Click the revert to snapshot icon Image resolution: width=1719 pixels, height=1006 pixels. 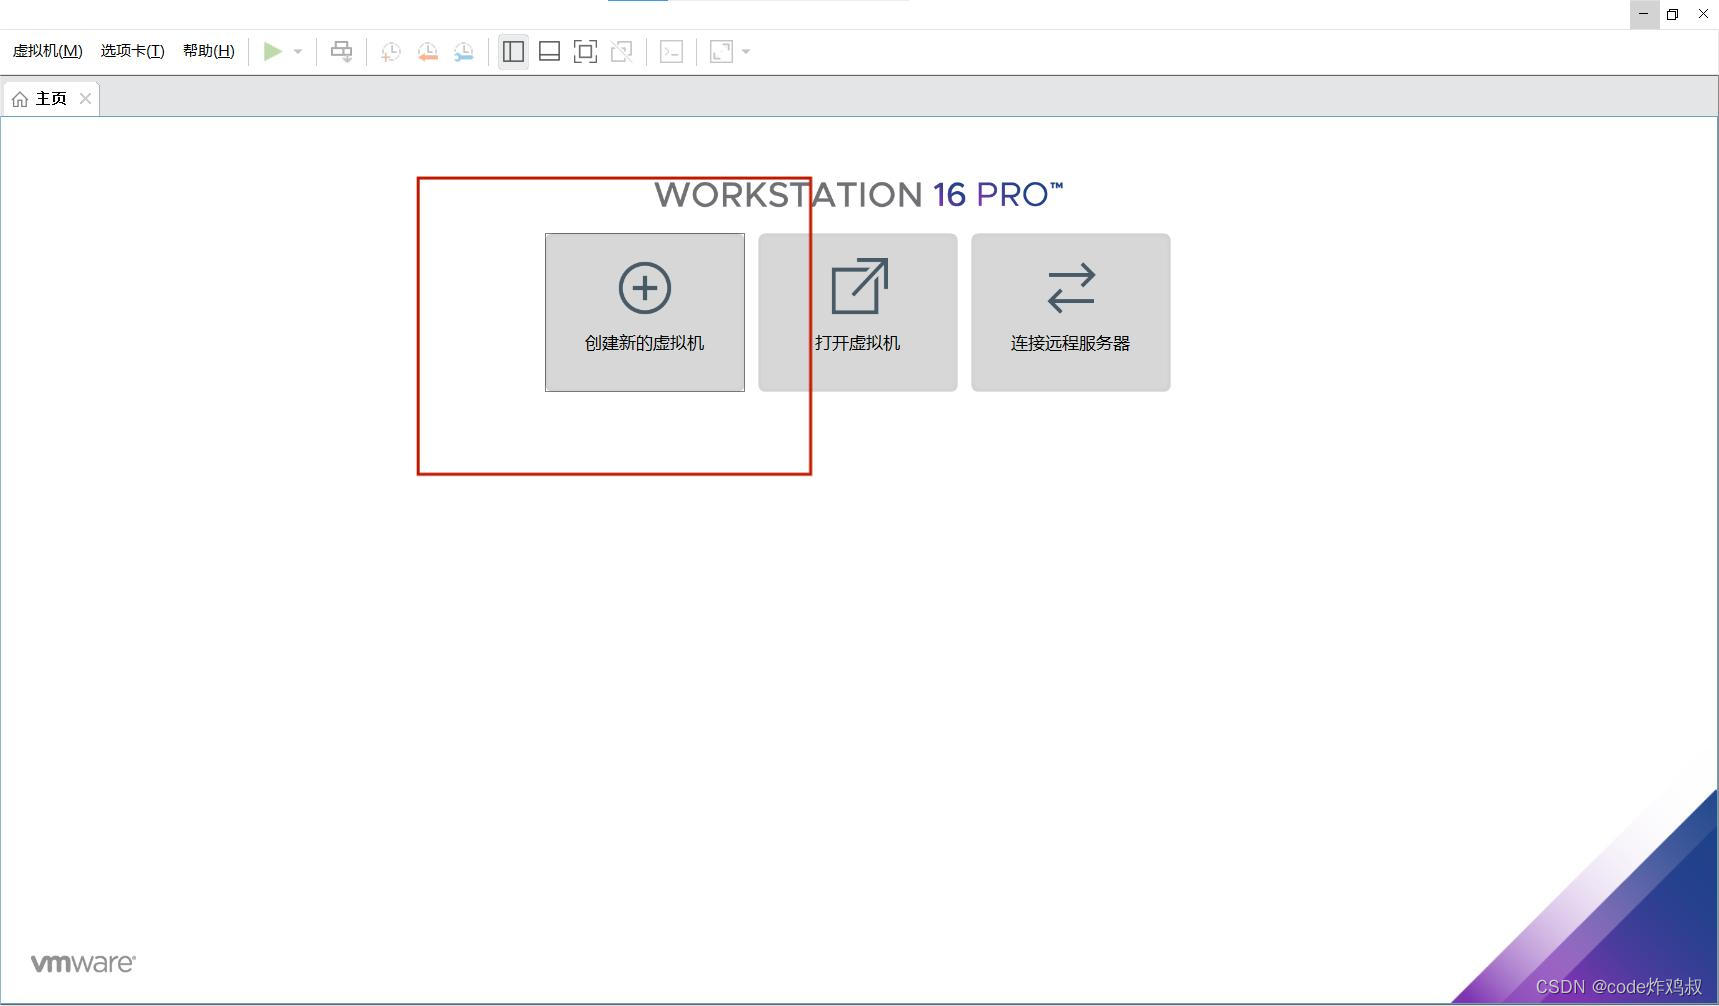click(427, 51)
